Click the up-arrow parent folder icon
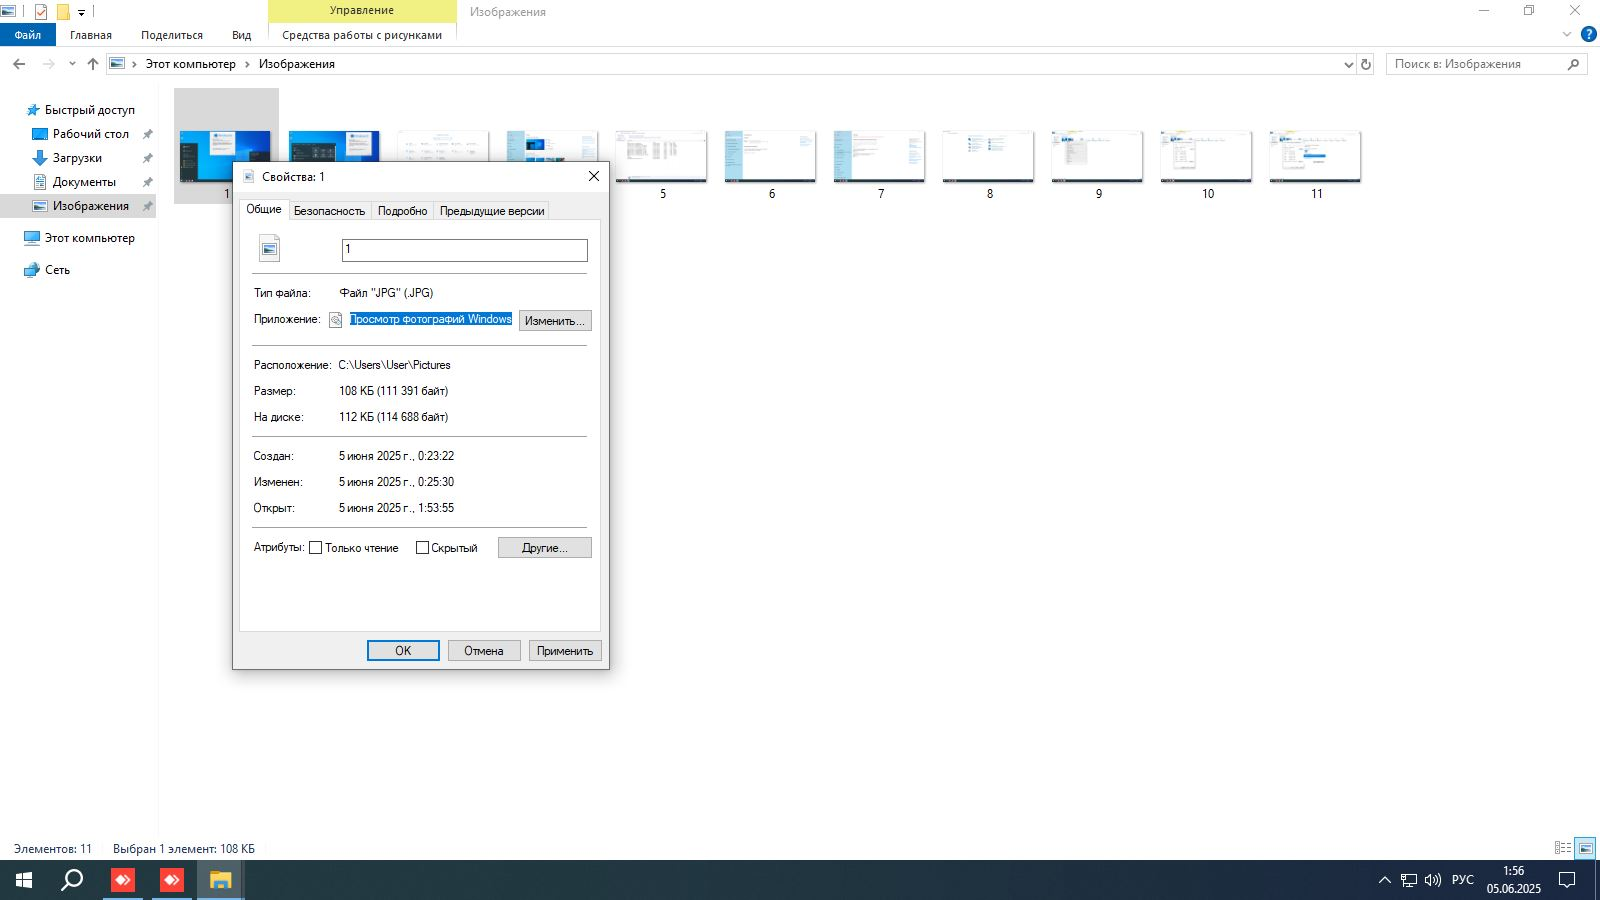 click(93, 64)
